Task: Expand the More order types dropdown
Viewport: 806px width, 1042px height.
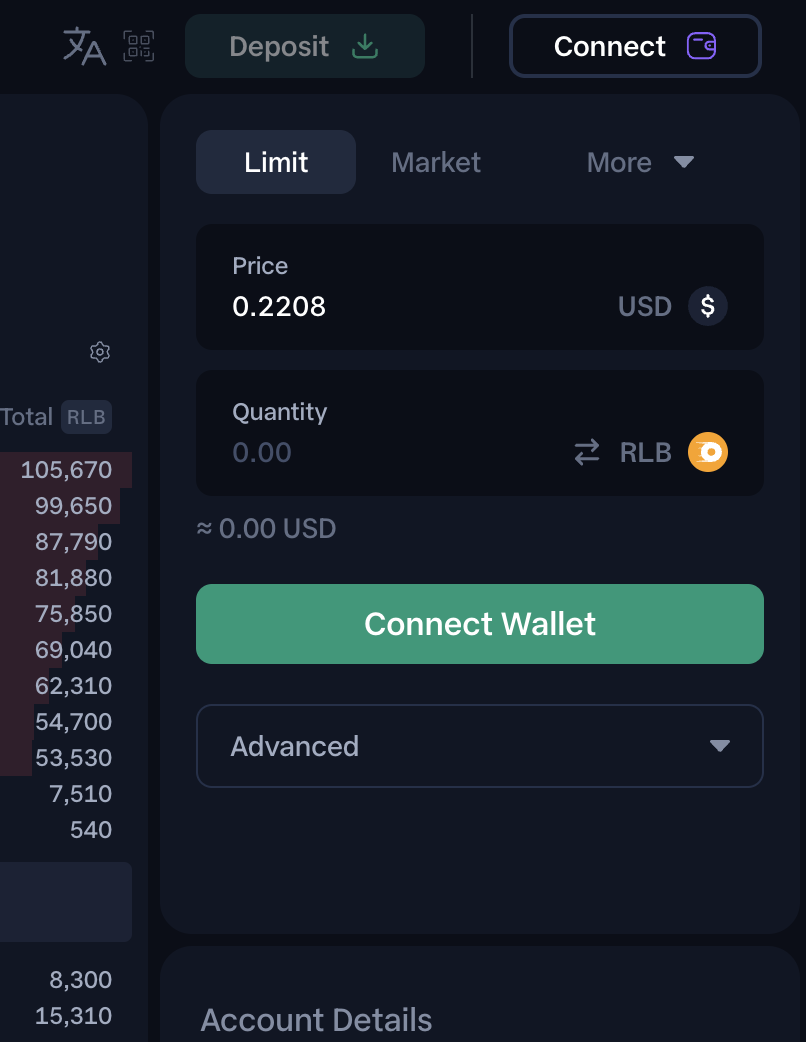Action: 640,162
